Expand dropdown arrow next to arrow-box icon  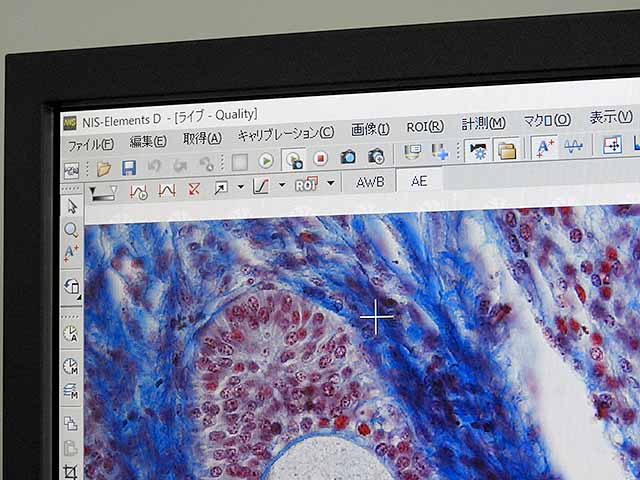240,187
